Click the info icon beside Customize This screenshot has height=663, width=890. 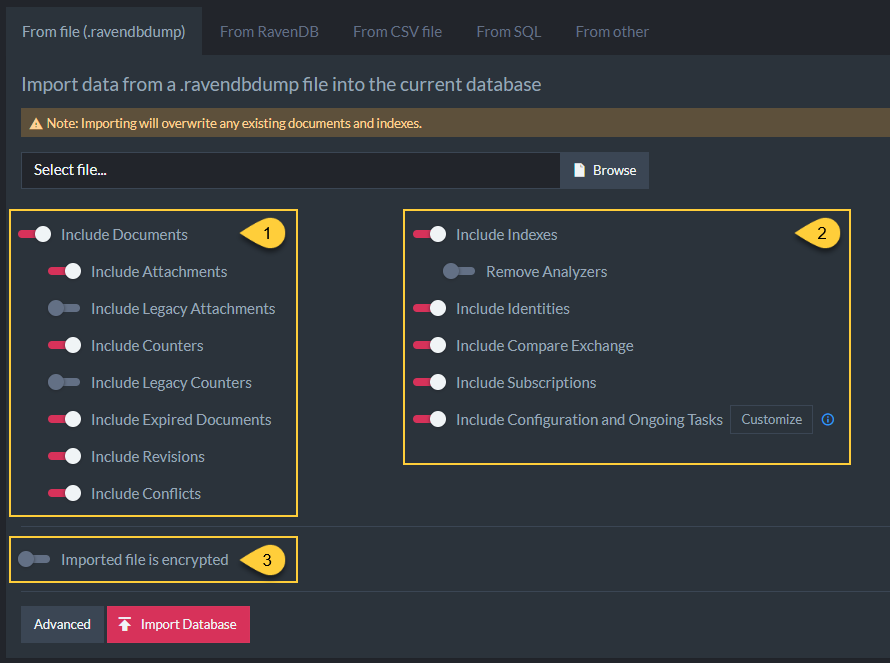pos(828,419)
